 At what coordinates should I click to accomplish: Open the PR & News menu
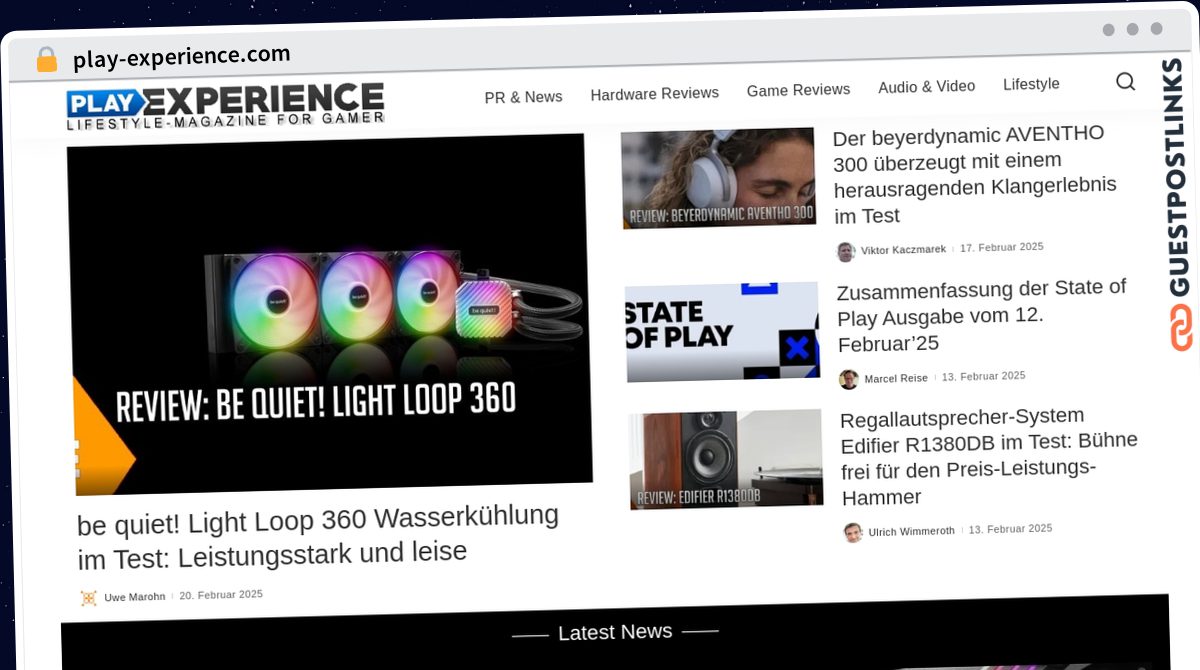tap(523, 97)
